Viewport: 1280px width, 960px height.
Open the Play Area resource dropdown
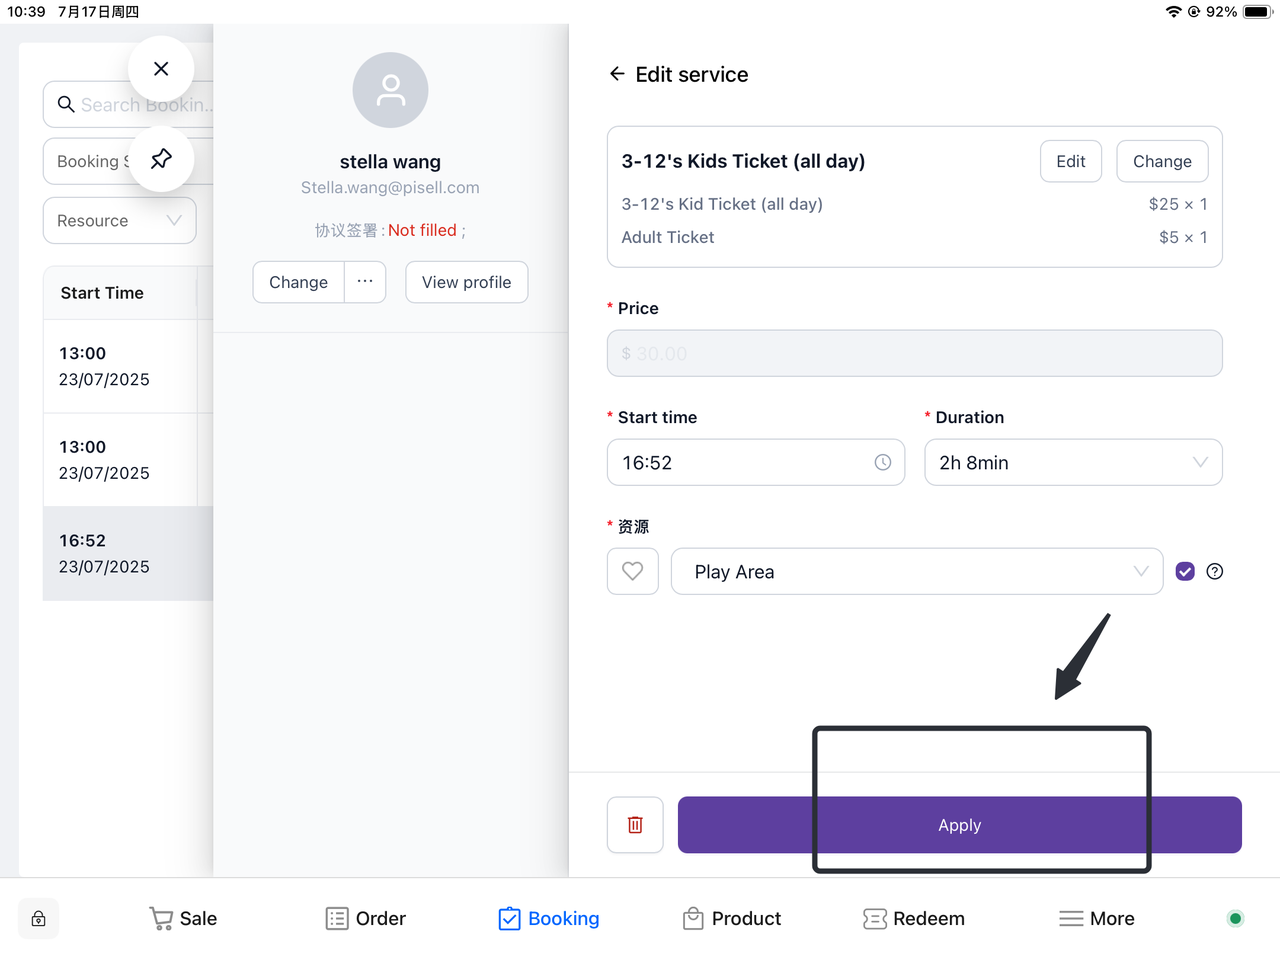pyautogui.click(x=916, y=571)
